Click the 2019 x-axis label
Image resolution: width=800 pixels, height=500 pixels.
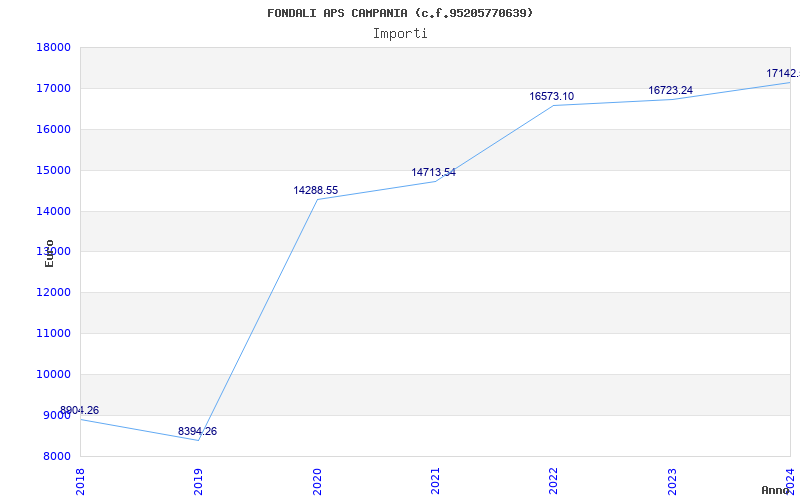click(x=198, y=481)
